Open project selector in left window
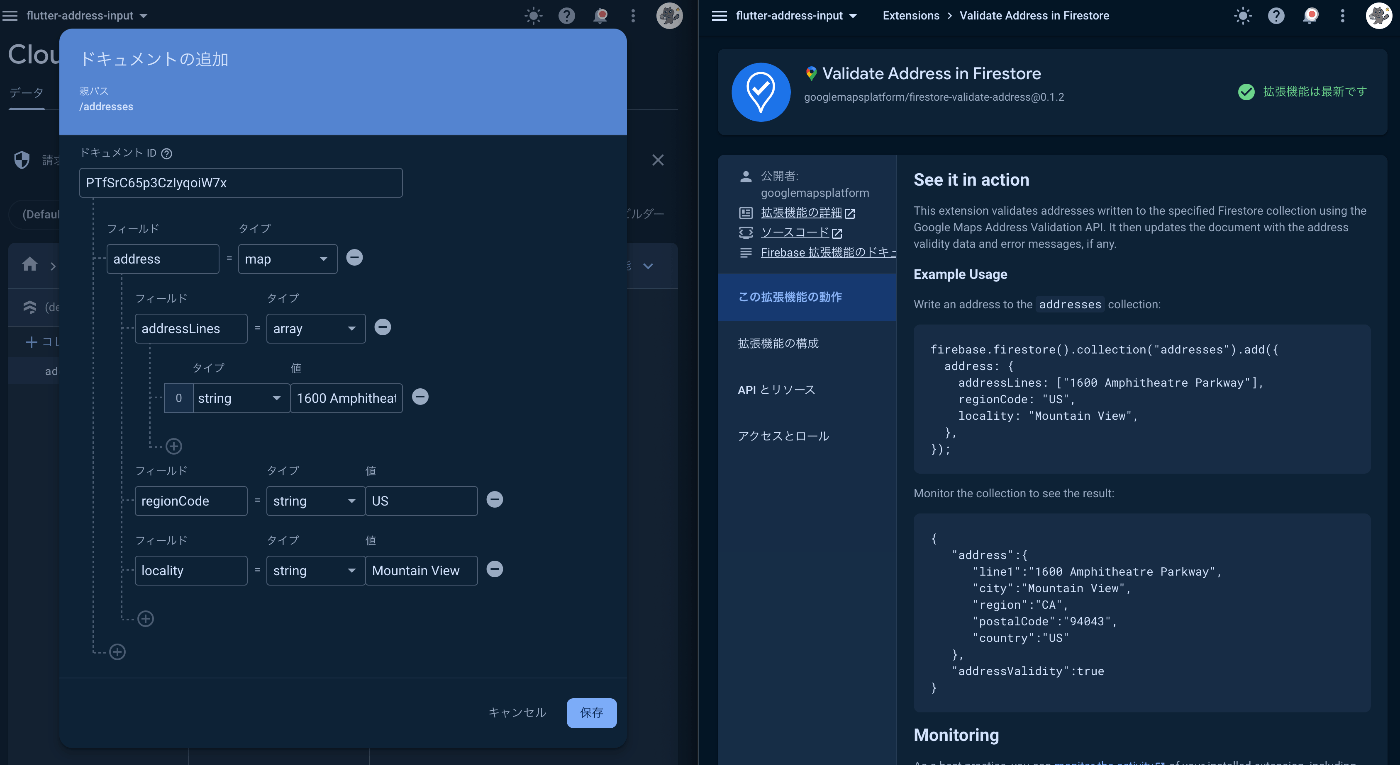The image size is (1400, 765). click(x=86, y=16)
